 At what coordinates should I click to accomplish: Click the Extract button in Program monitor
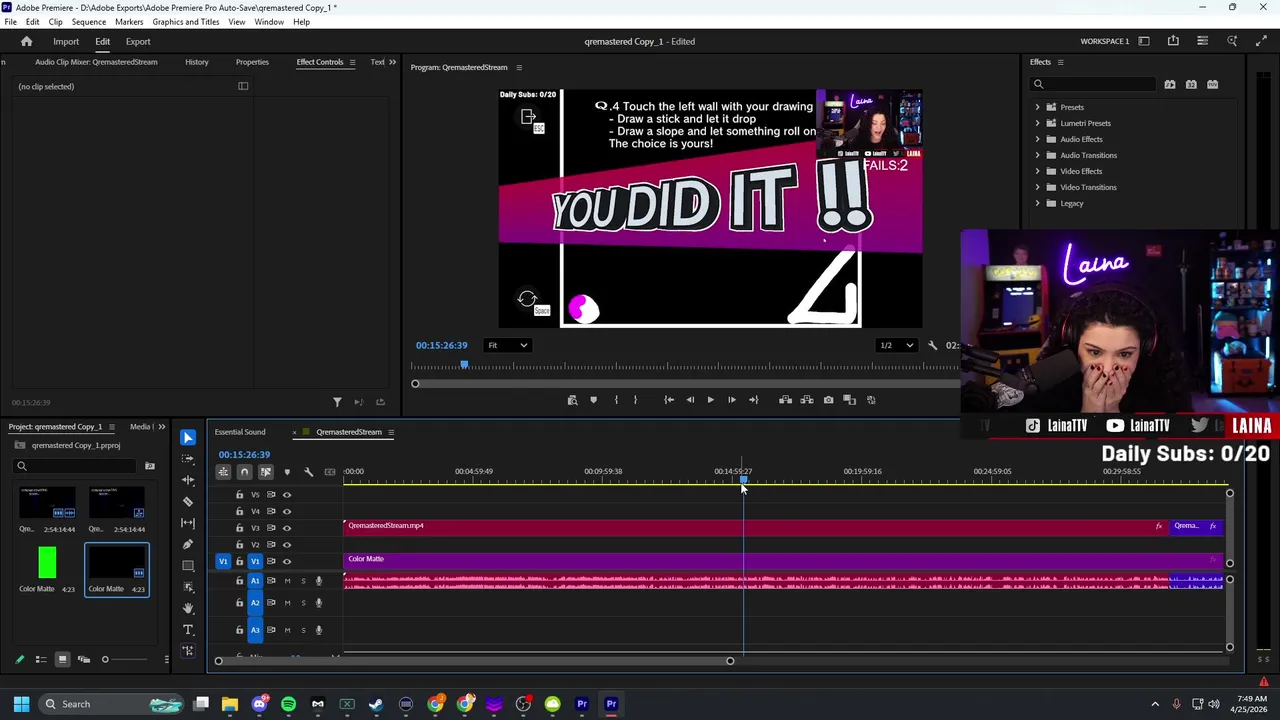click(x=807, y=400)
